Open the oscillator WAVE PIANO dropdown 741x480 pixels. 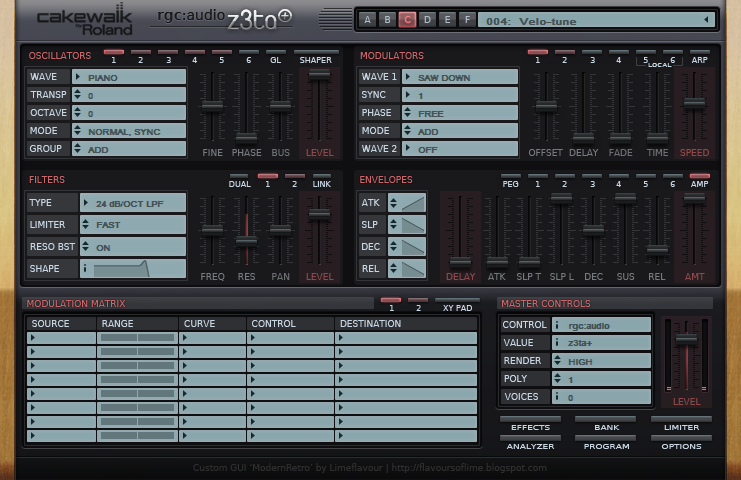point(129,77)
